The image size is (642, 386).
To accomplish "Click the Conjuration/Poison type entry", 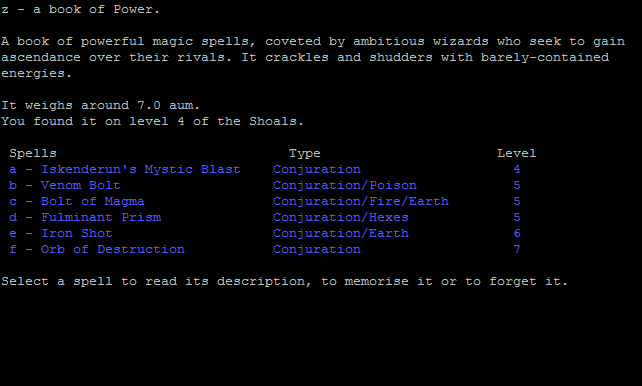I will (345, 185).
